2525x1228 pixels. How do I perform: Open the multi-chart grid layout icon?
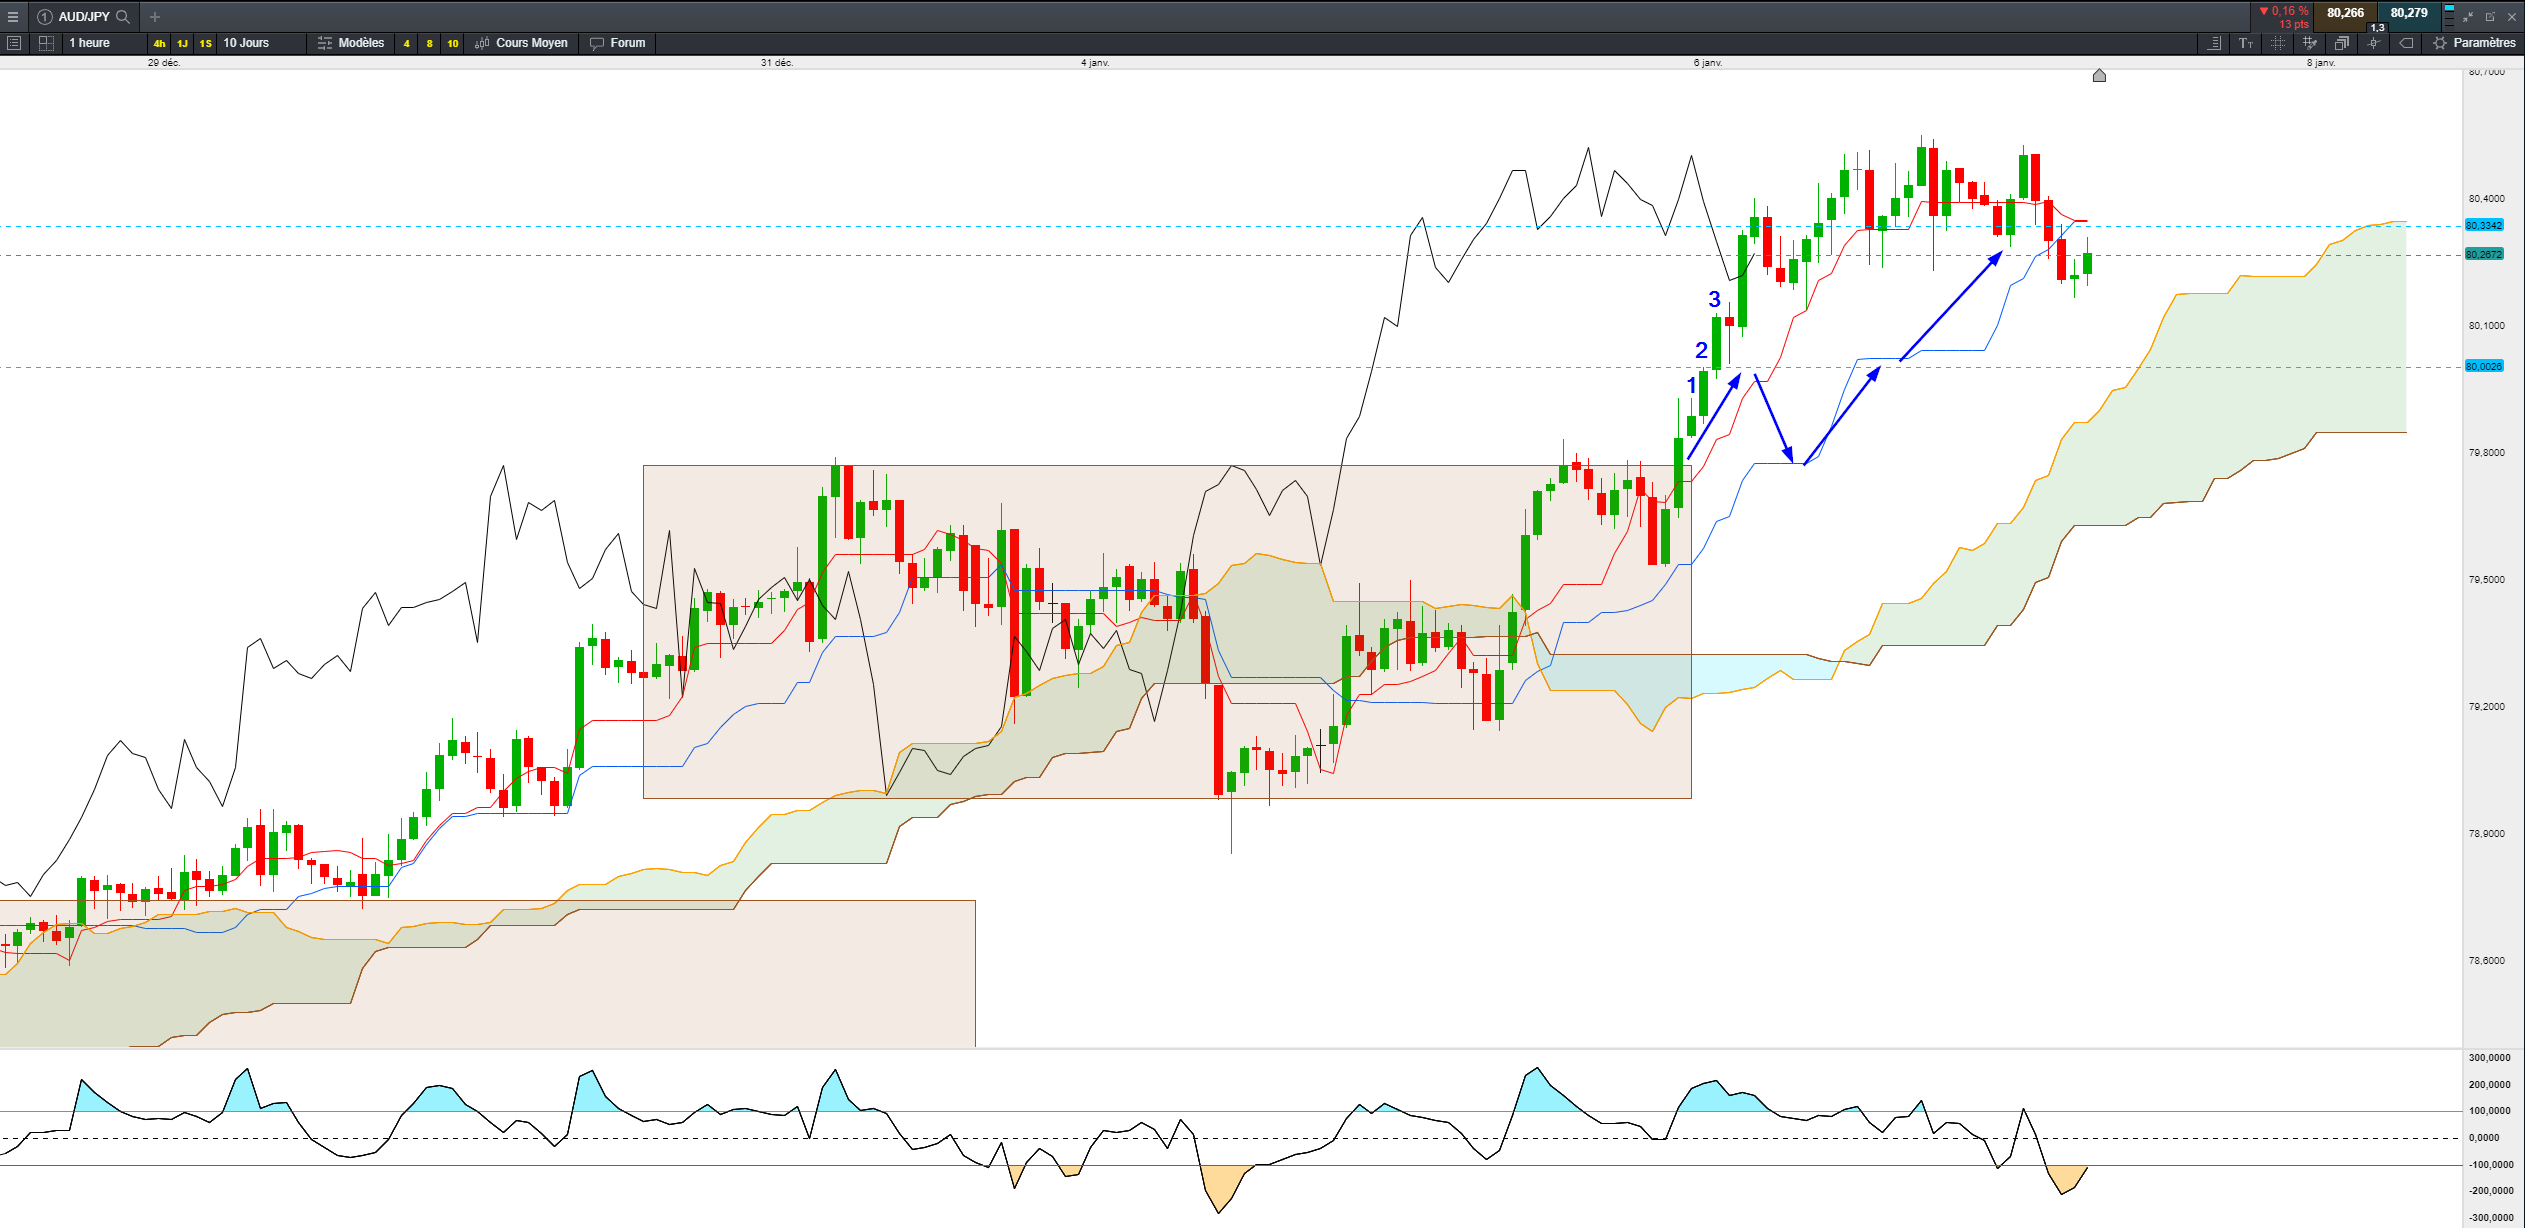[x=46, y=43]
